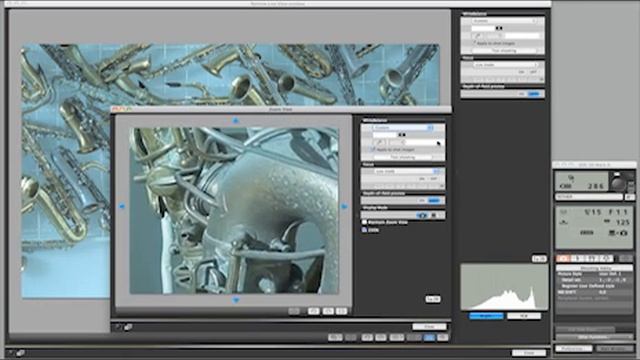Turn Focus ON in Zoom View panel
This screenshot has width=640, height=360.
422,178
